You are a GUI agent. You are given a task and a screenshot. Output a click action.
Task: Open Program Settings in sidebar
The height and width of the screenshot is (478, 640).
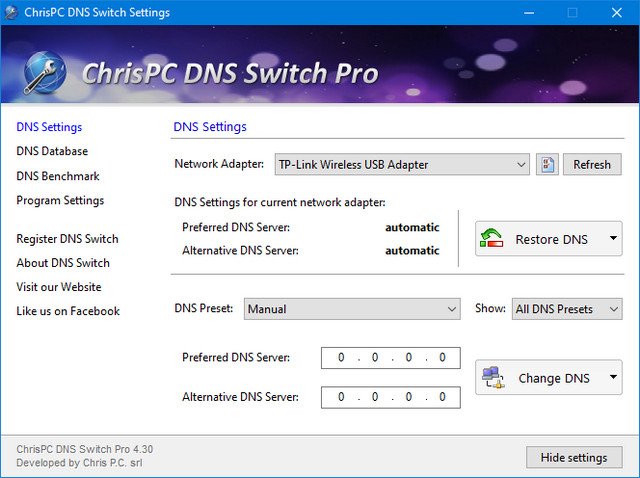[60, 200]
